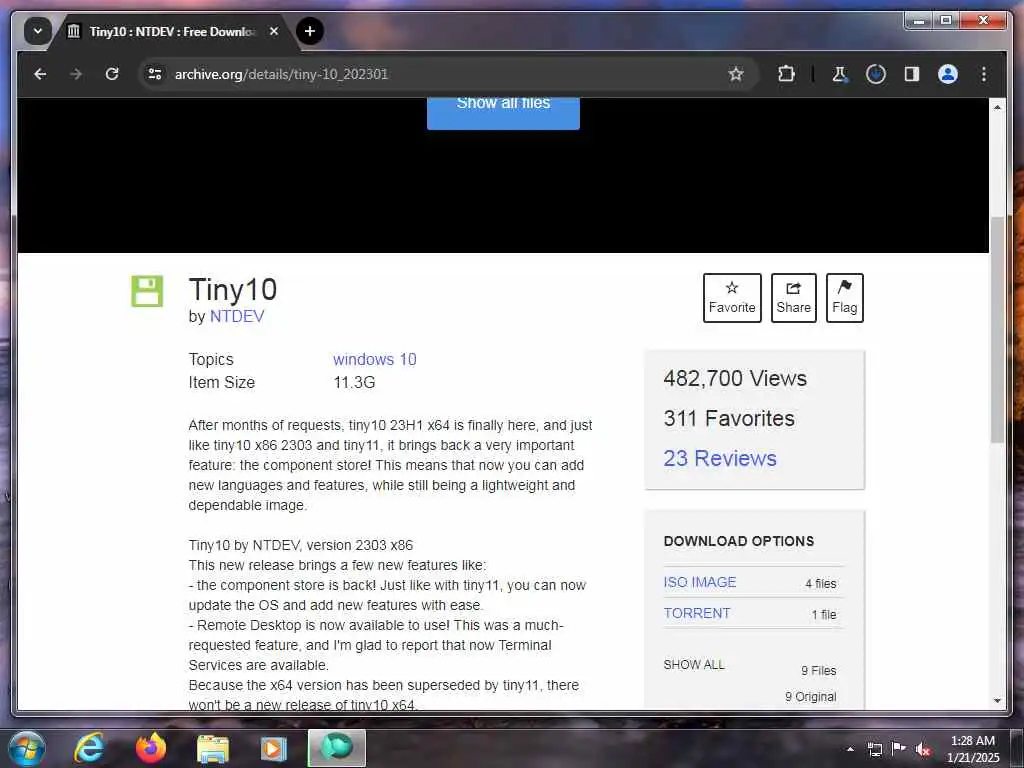Open Chrome Labs flask icon

pos(840,74)
